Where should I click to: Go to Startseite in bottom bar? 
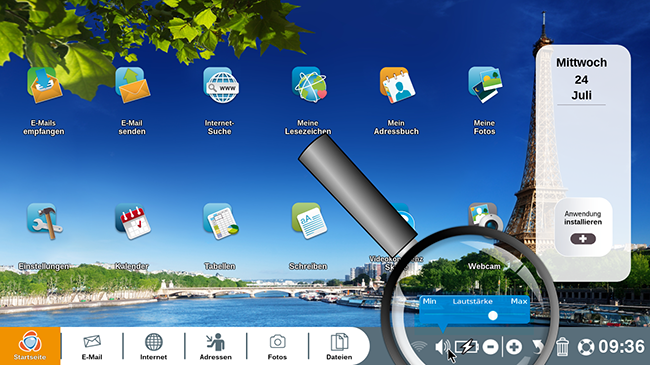point(30,346)
